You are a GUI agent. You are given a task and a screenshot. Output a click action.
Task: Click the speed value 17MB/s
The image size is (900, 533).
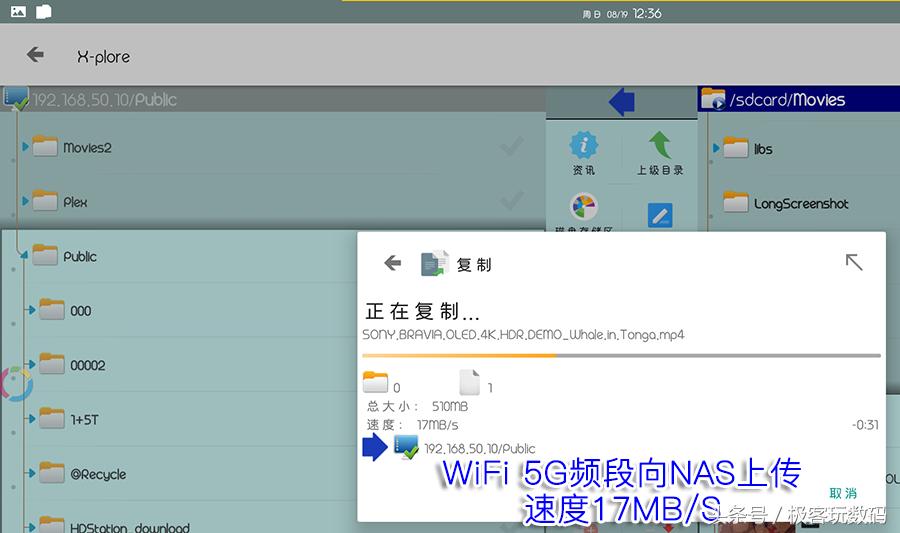(x=437, y=425)
